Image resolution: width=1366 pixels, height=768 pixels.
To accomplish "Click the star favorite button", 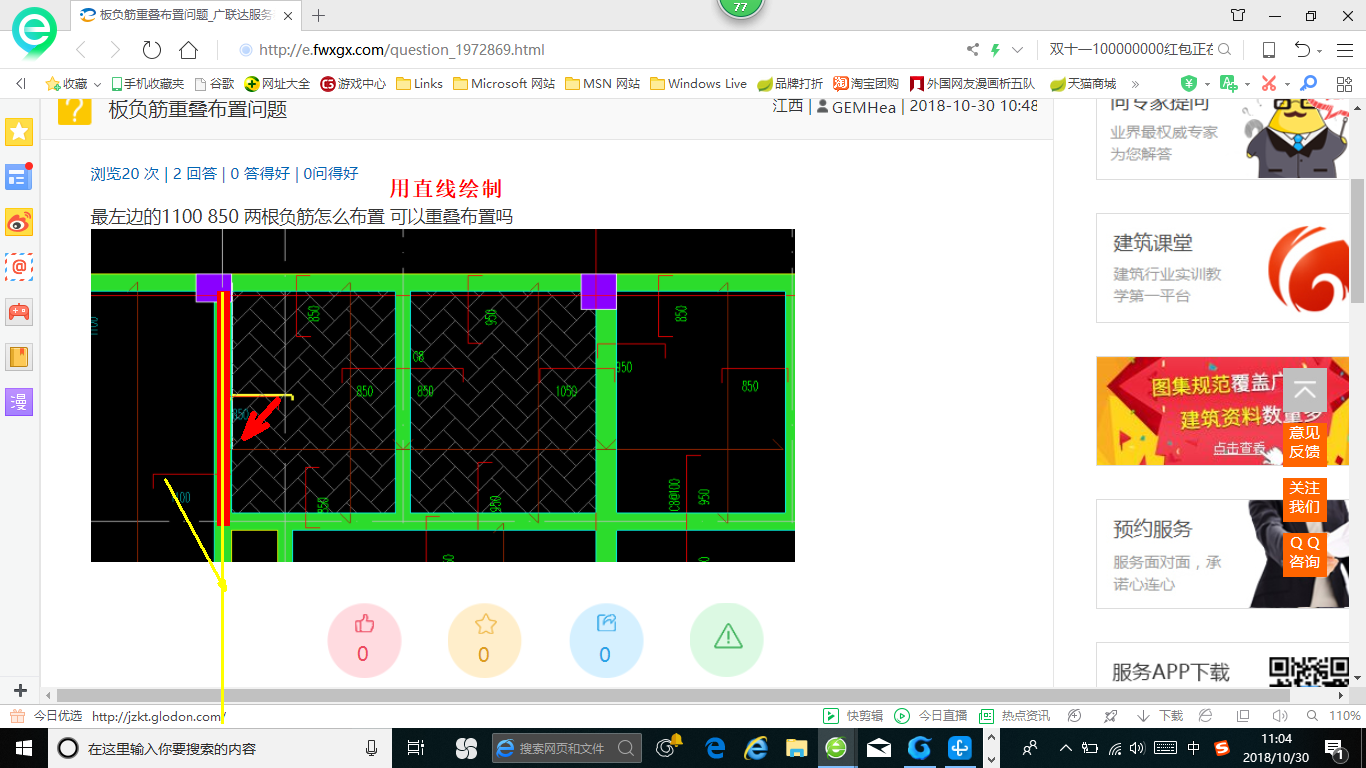I will click(x=485, y=640).
